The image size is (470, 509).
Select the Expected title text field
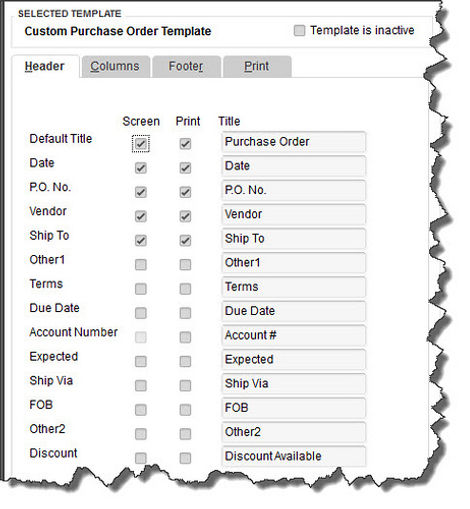coord(293,360)
